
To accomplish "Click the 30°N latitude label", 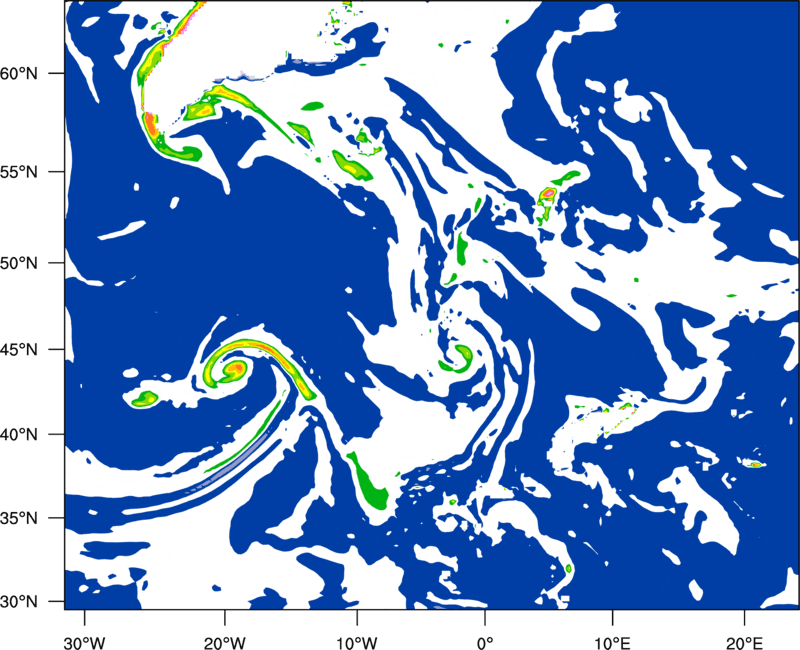I will 19,602.
